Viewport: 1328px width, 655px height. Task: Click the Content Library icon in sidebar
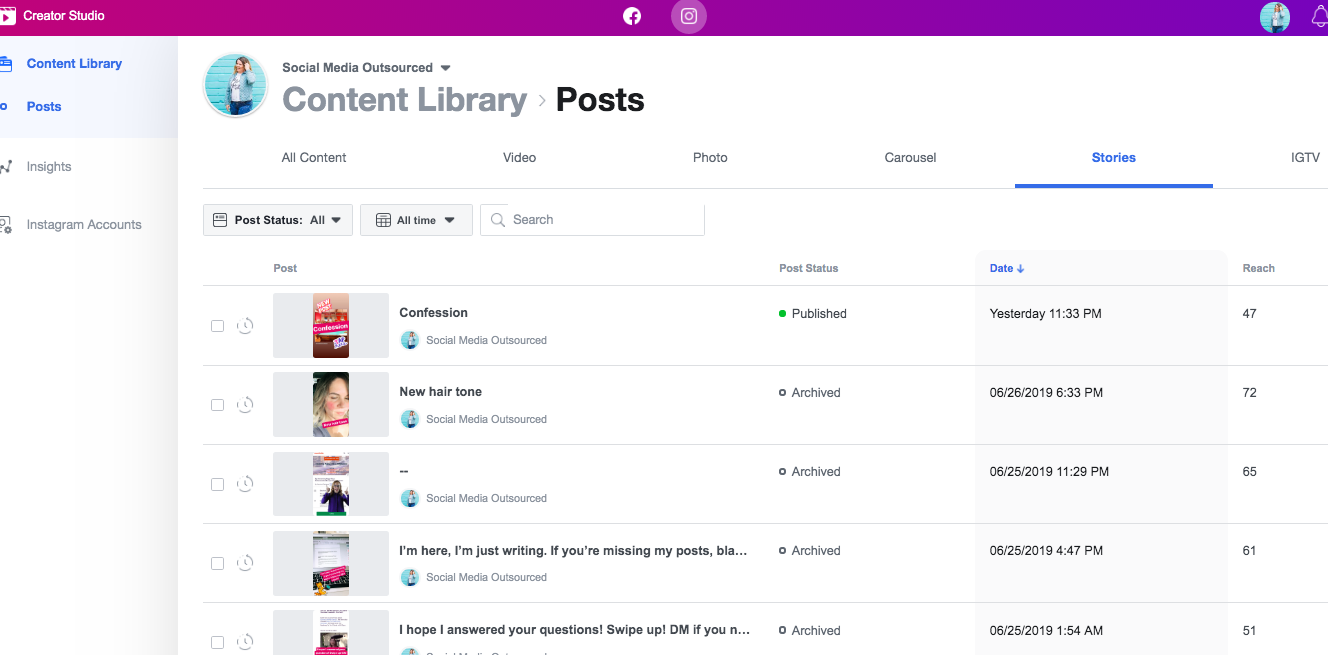tap(5, 63)
